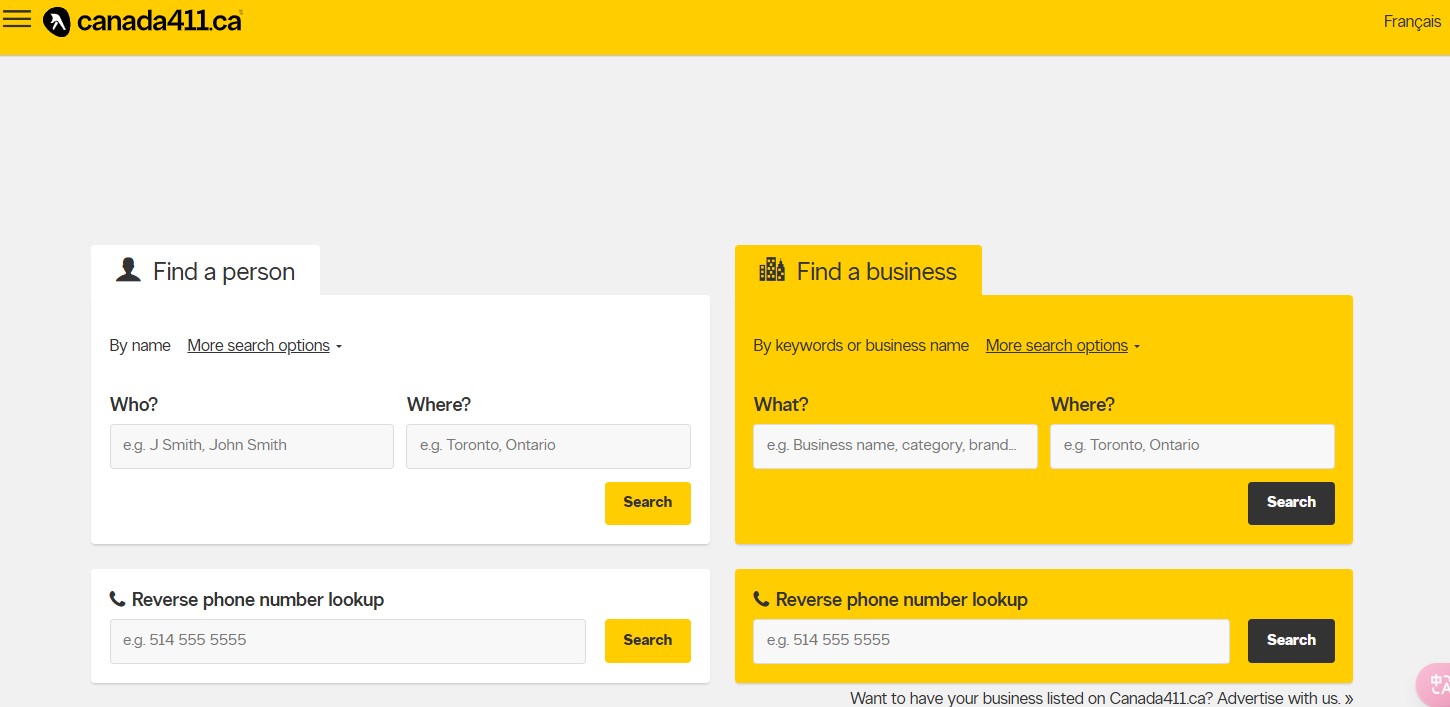Focus the Who? name input field
This screenshot has height=707, width=1450.
pos(252,446)
